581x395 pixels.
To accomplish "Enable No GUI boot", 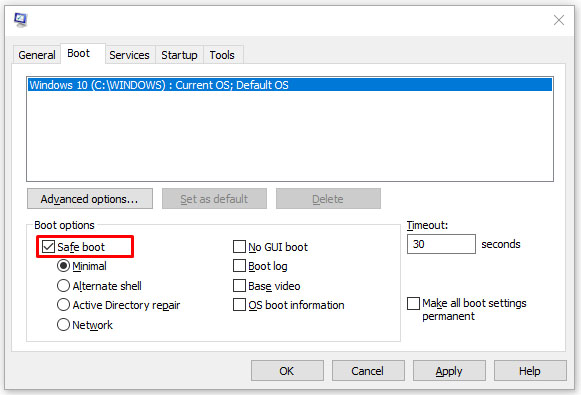I will pyautogui.click(x=239, y=246).
